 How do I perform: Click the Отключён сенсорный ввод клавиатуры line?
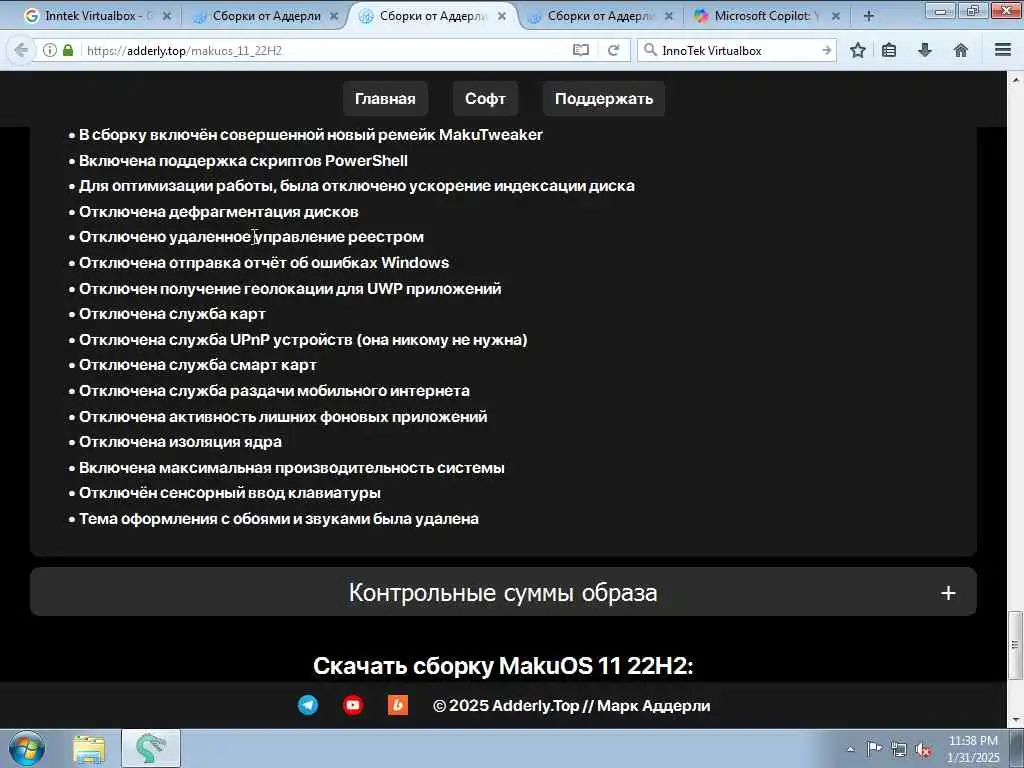225,493
